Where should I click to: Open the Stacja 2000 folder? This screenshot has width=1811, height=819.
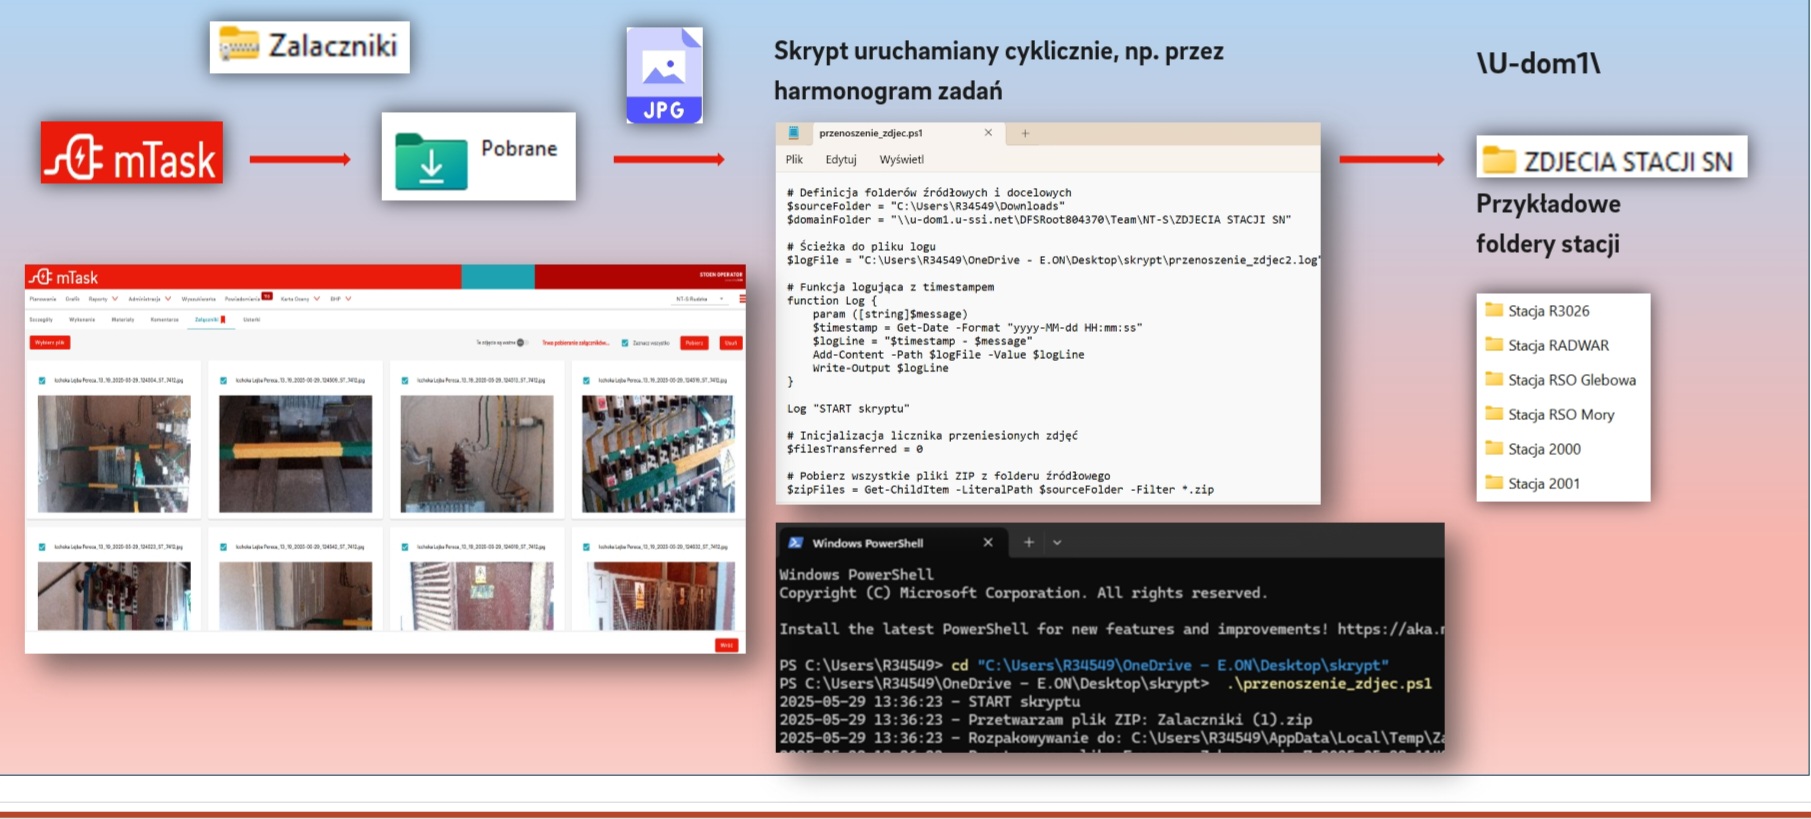pyautogui.click(x=1533, y=449)
